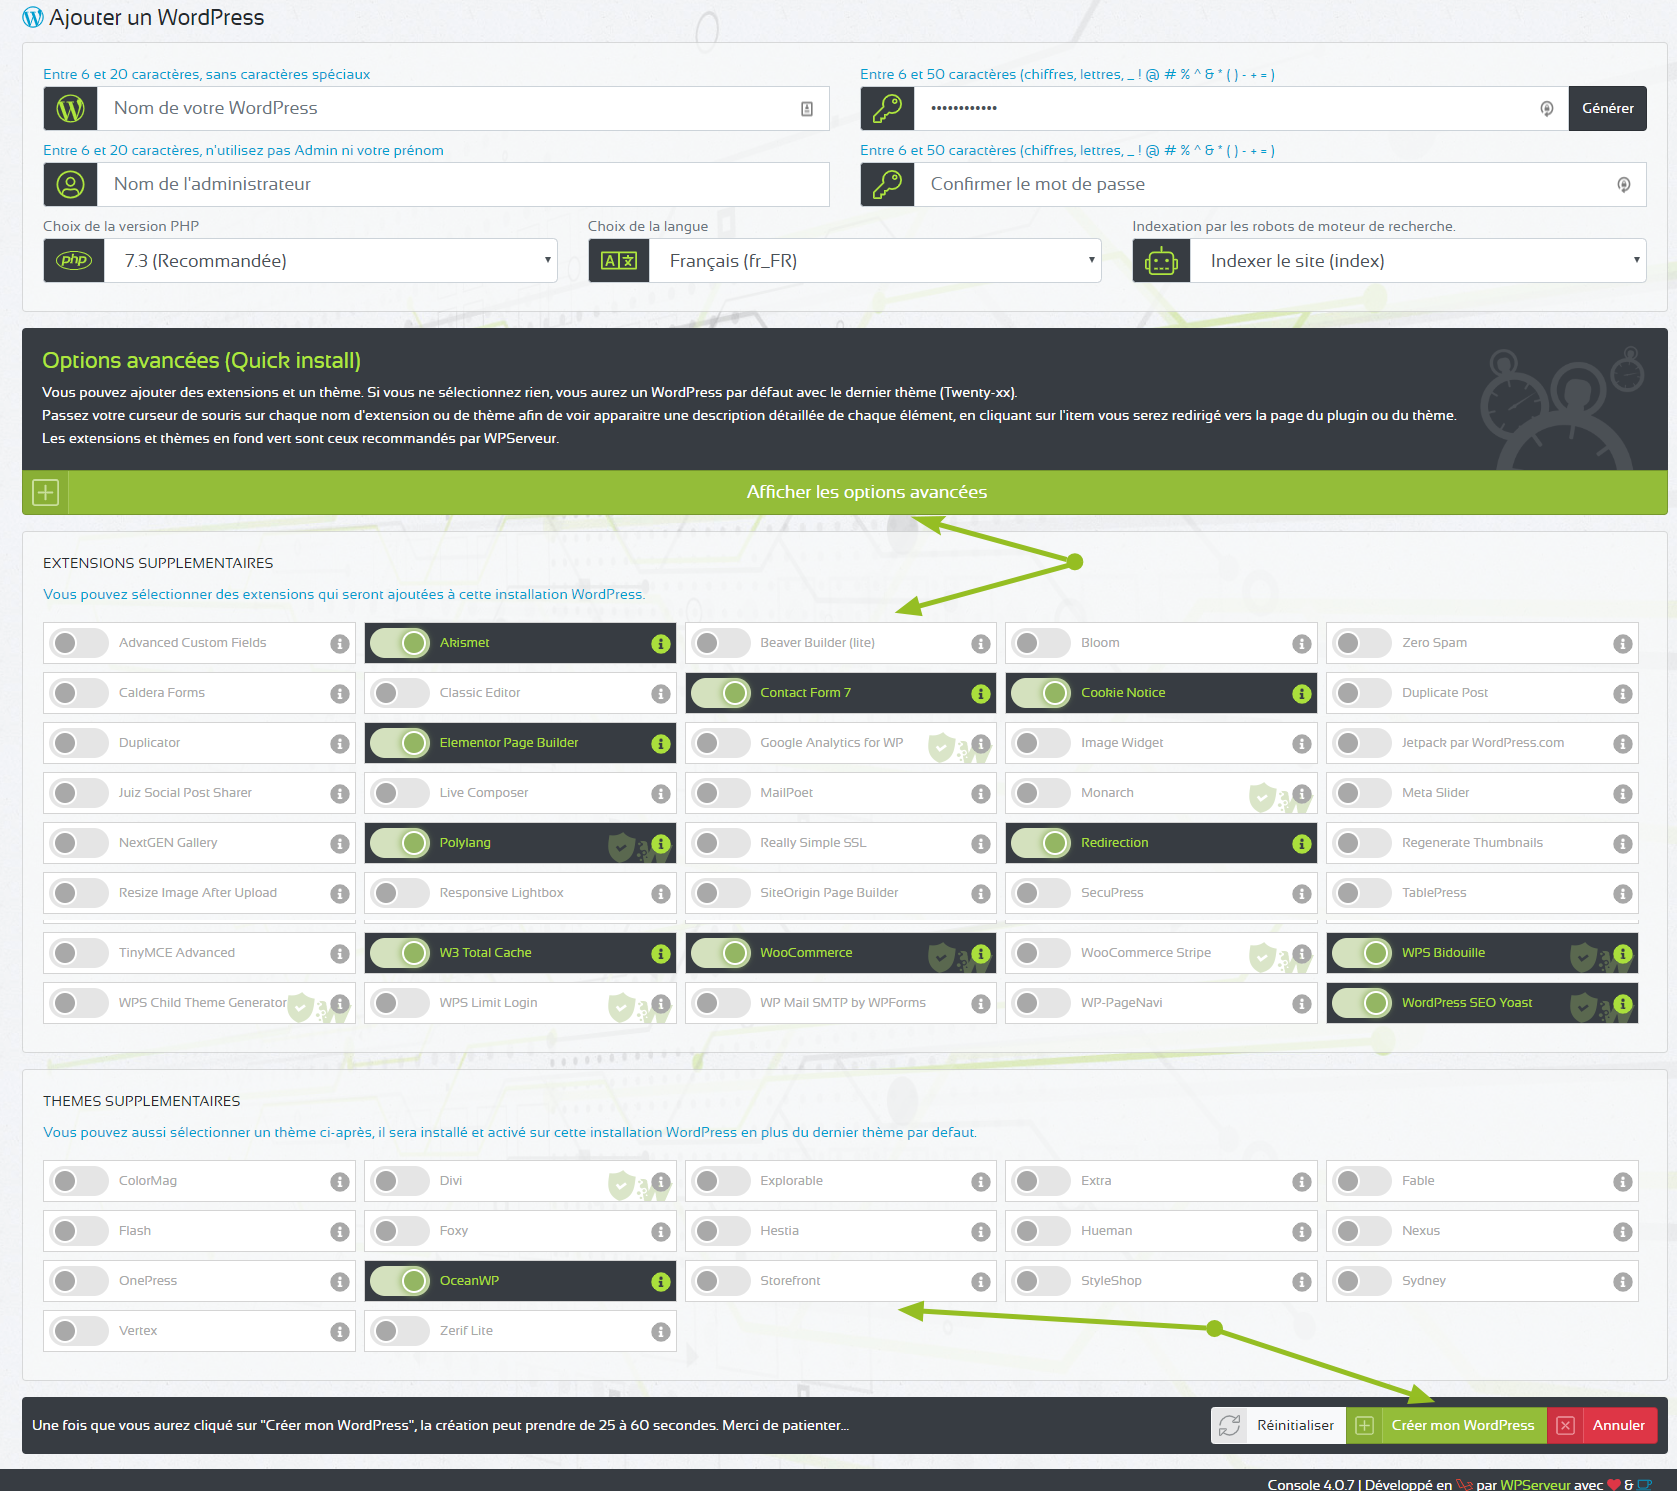Viewport: 1677px width, 1491px height.
Task: Open the WPServeur link in footer
Action: pos(1535,1485)
